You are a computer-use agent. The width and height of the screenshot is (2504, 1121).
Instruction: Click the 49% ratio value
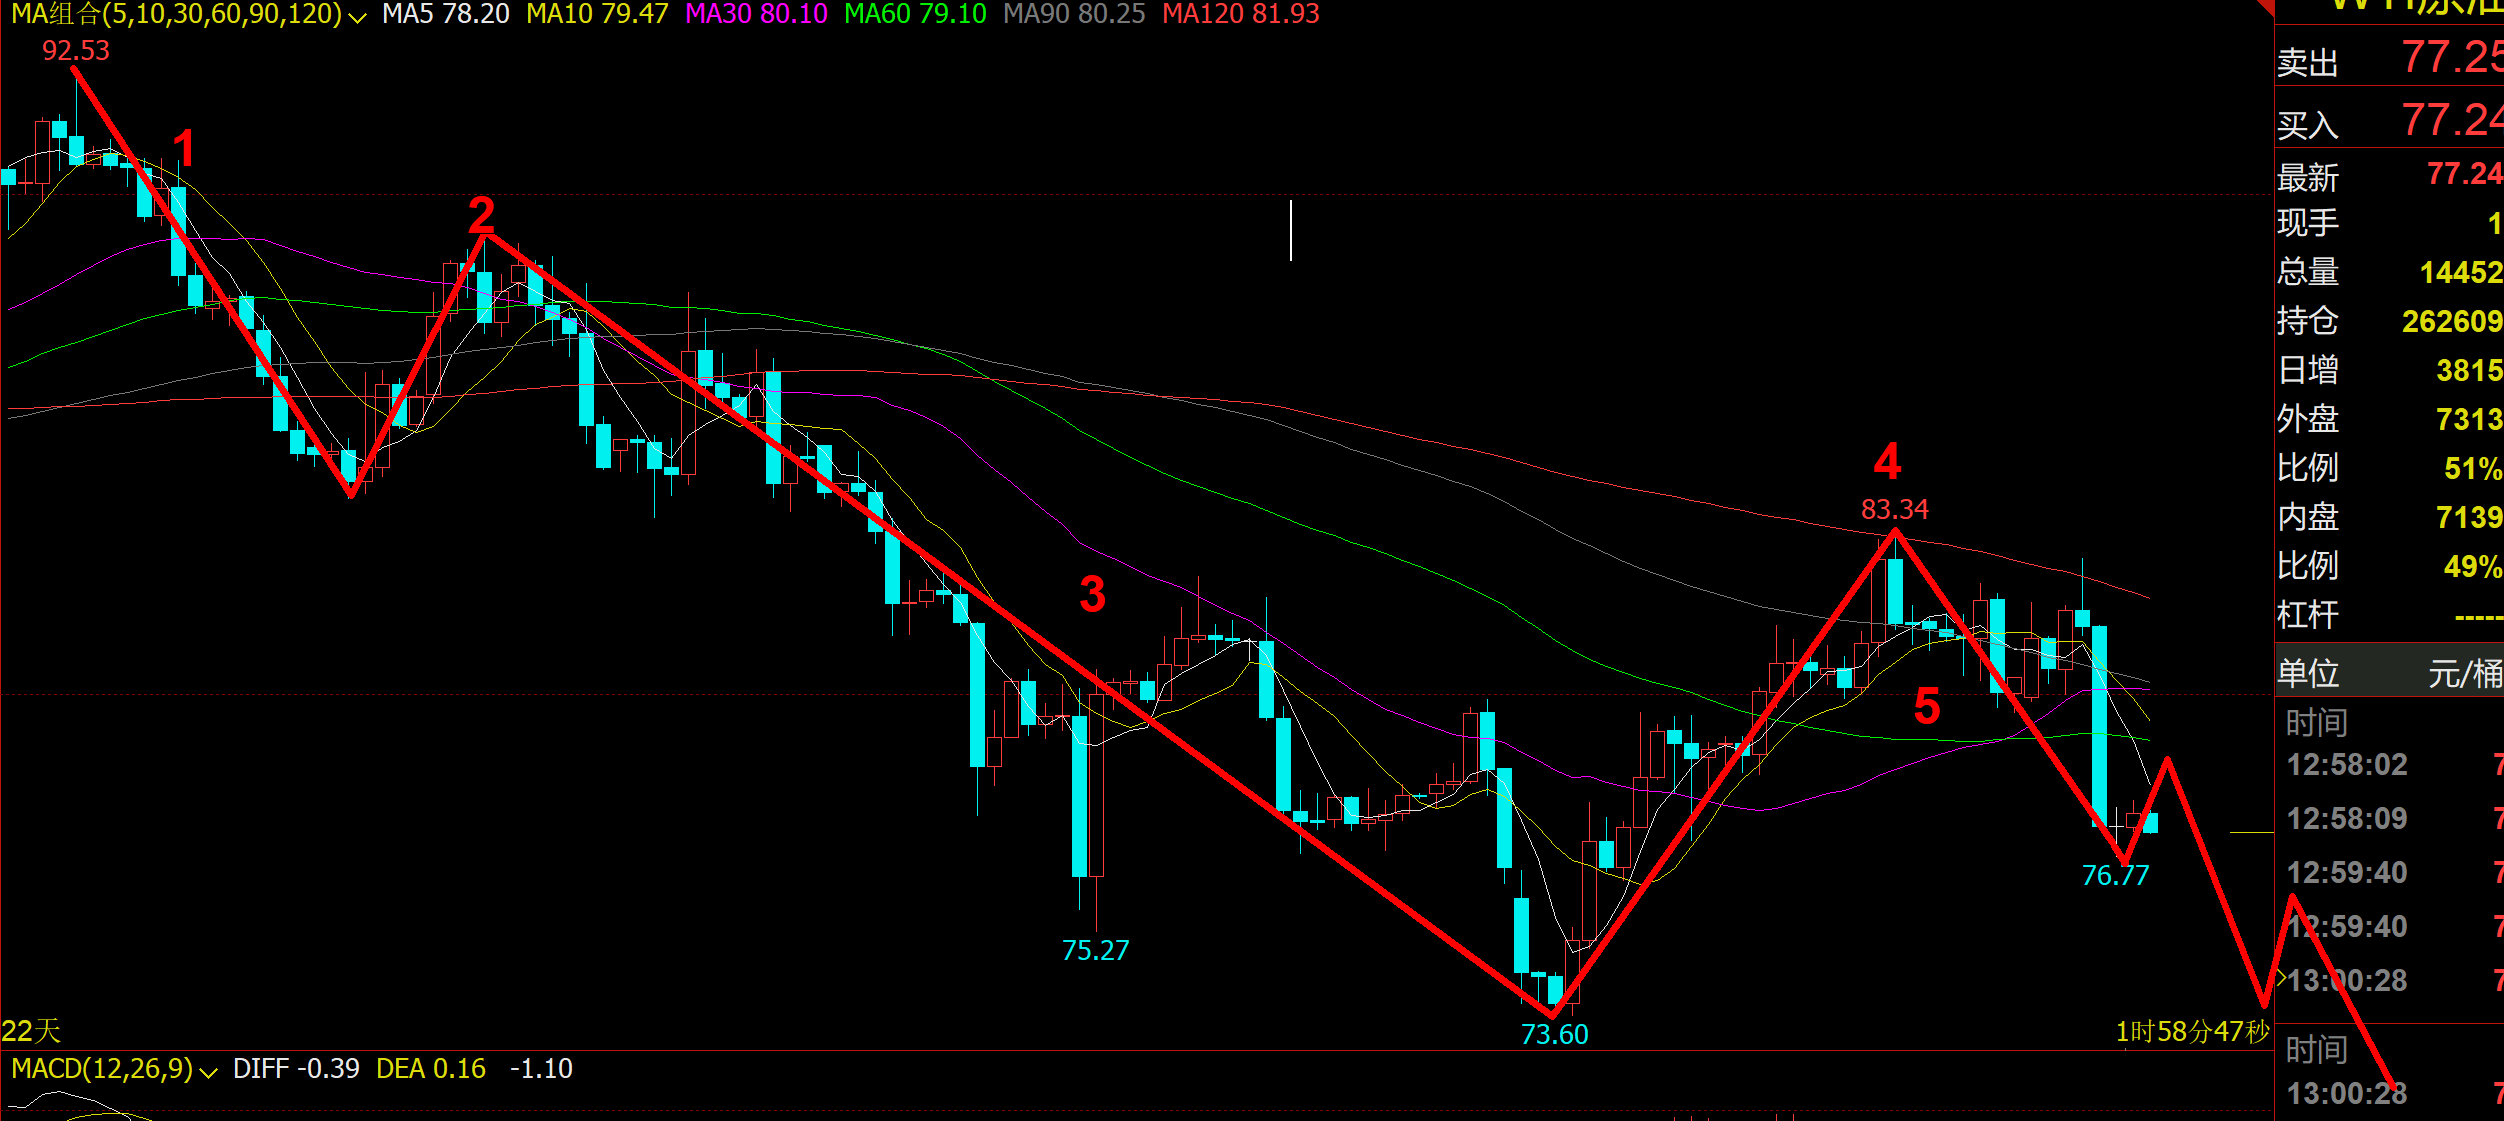[2473, 566]
